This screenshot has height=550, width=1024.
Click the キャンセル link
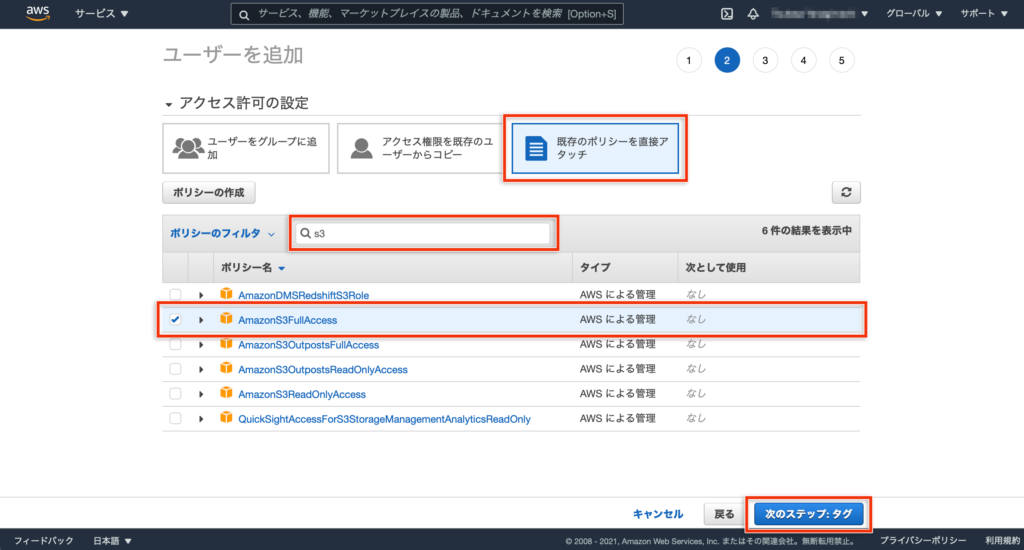tap(658, 514)
